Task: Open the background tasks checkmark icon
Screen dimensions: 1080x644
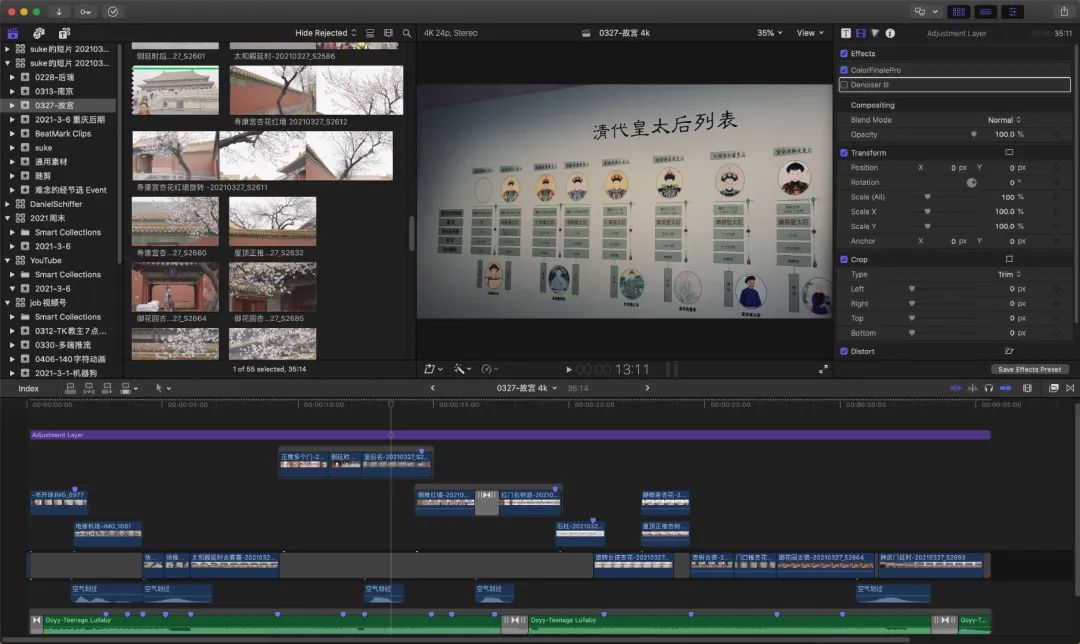Action: (113, 12)
